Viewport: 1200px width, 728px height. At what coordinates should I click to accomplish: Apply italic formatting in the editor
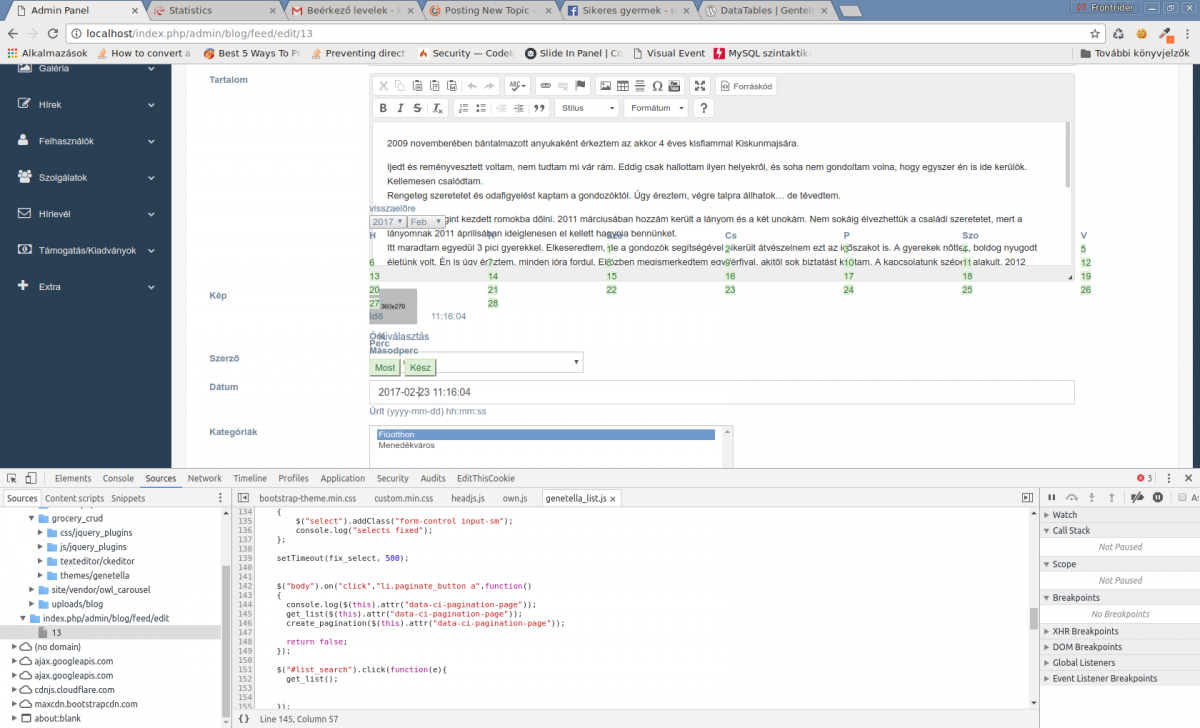400,108
